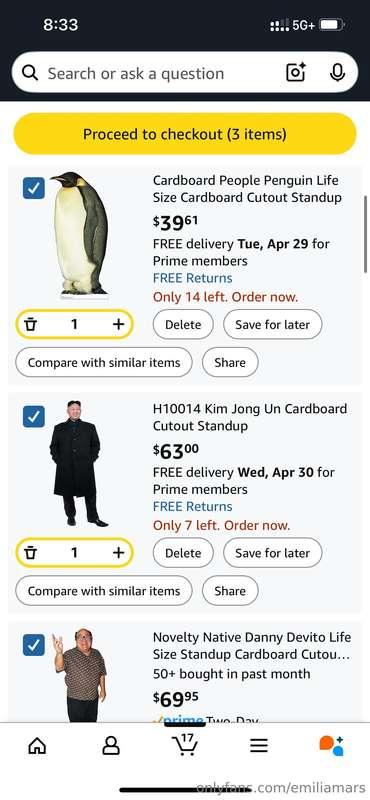370x800 pixels.
Task: Open account profile icon in bottom bar
Action: click(111, 746)
